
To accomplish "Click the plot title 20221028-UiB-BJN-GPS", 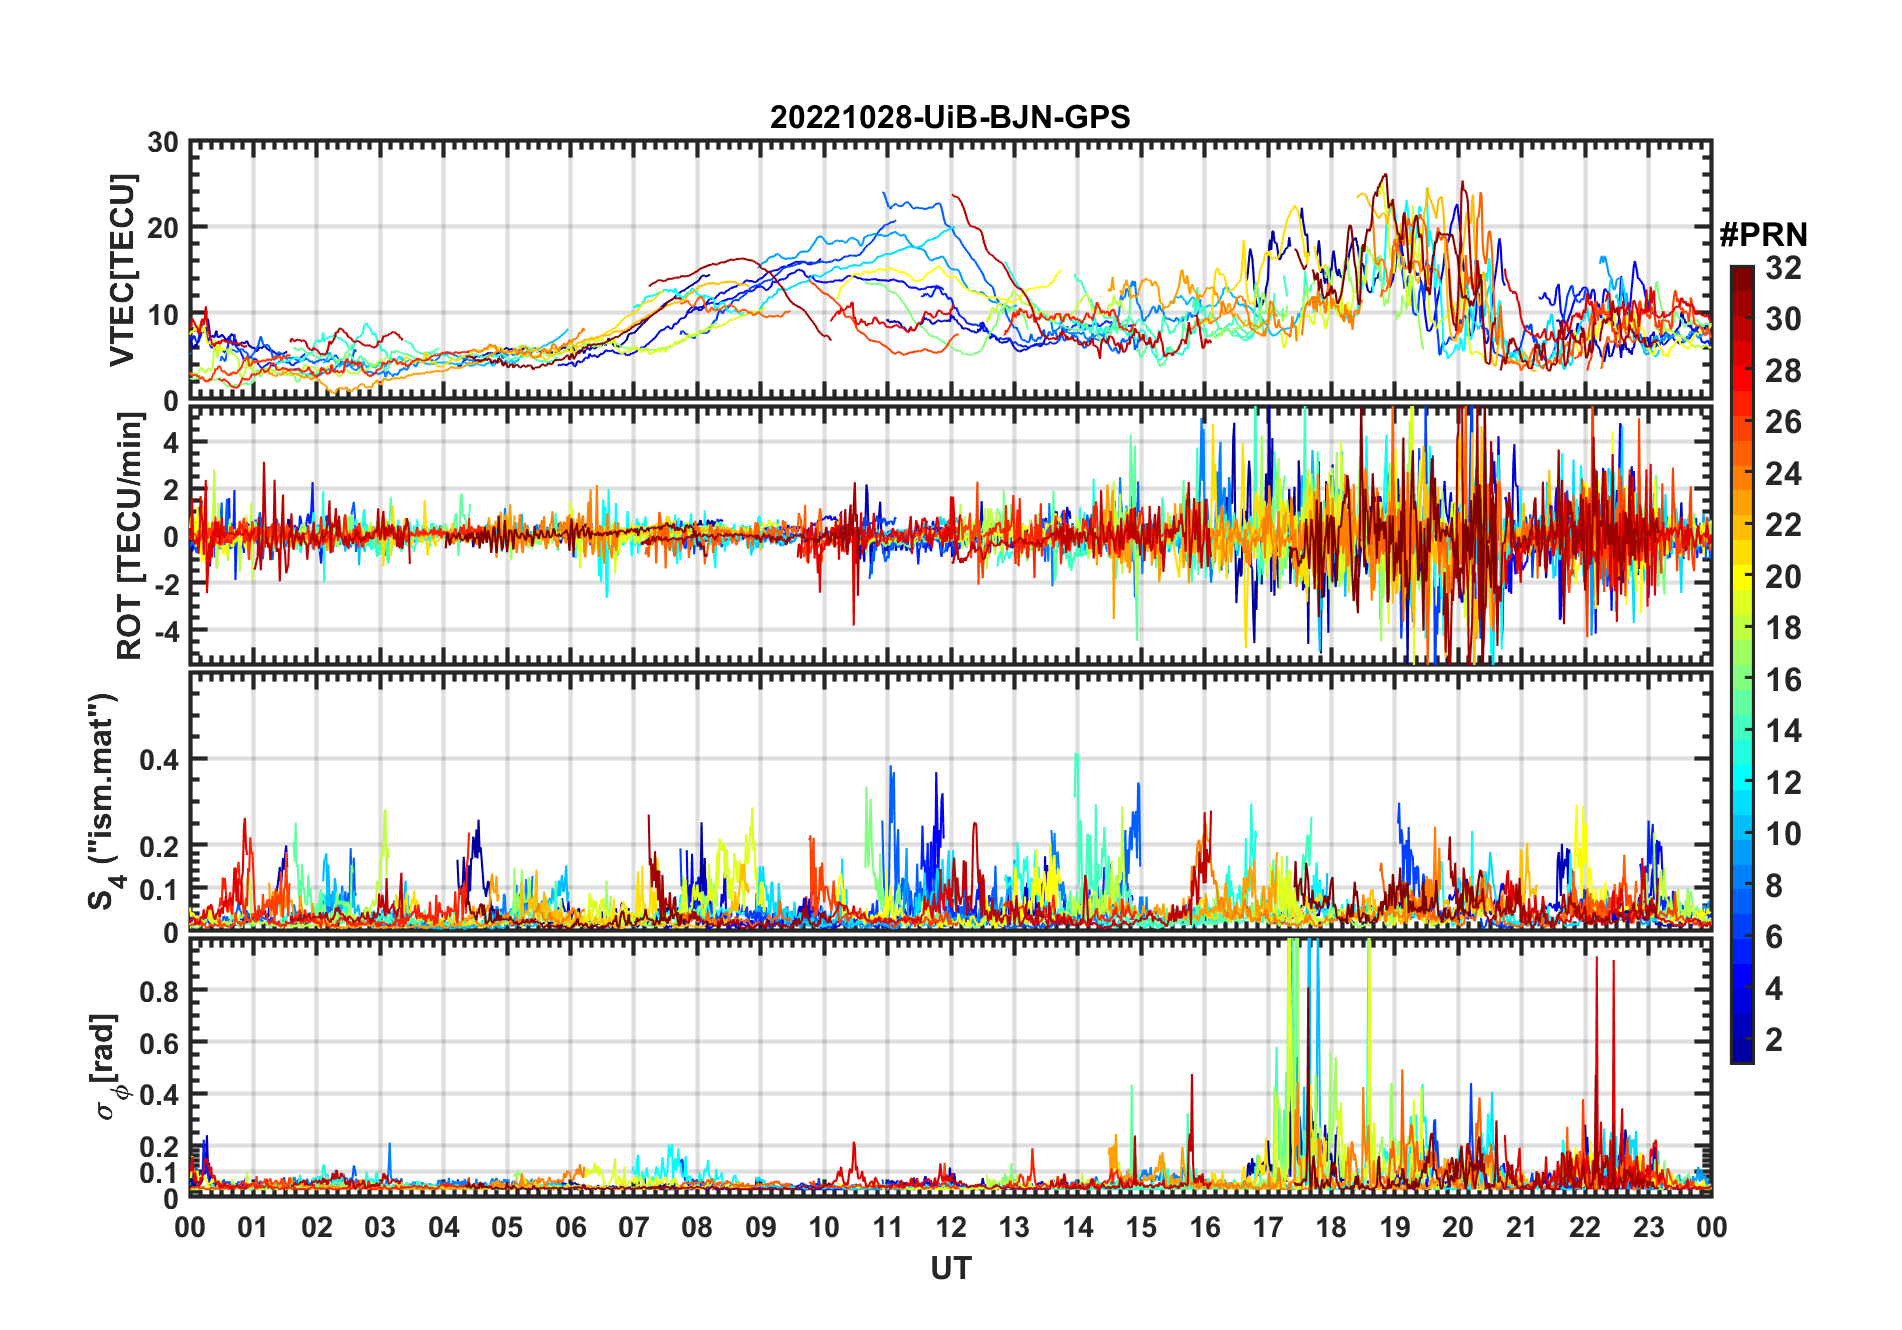I will [x=950, y=118].
